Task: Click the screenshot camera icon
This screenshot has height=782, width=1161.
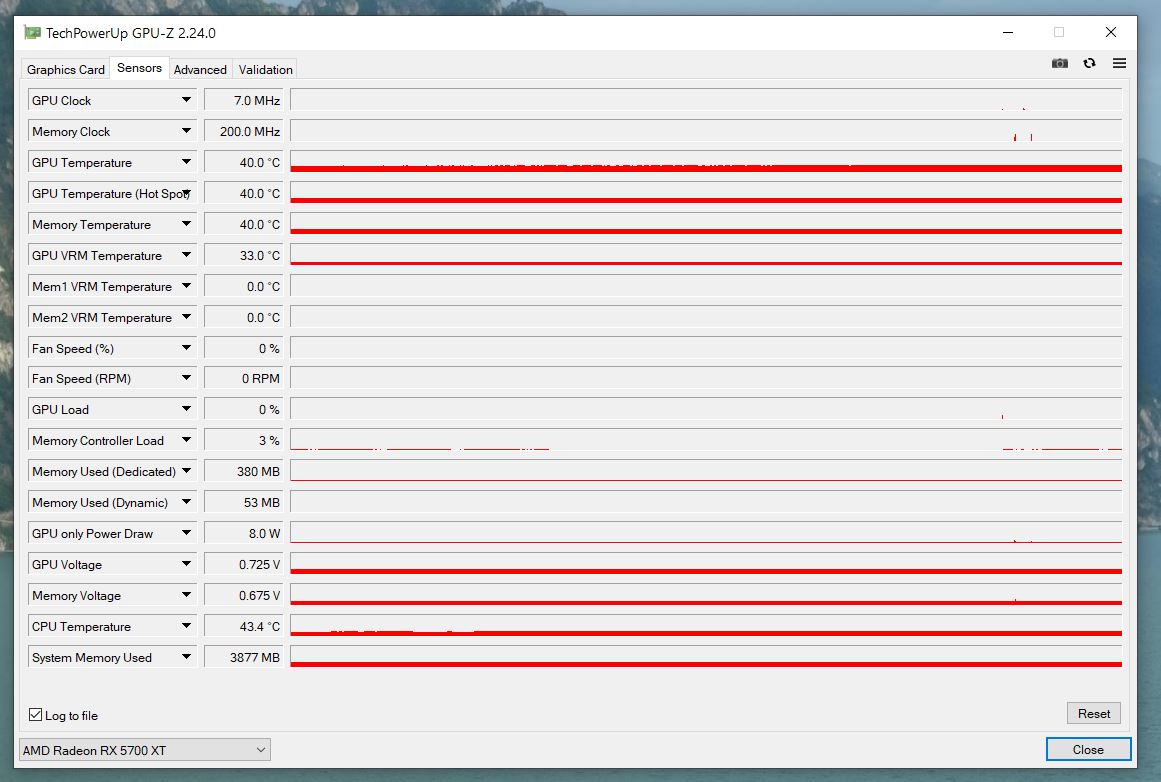Action: 1060,64
